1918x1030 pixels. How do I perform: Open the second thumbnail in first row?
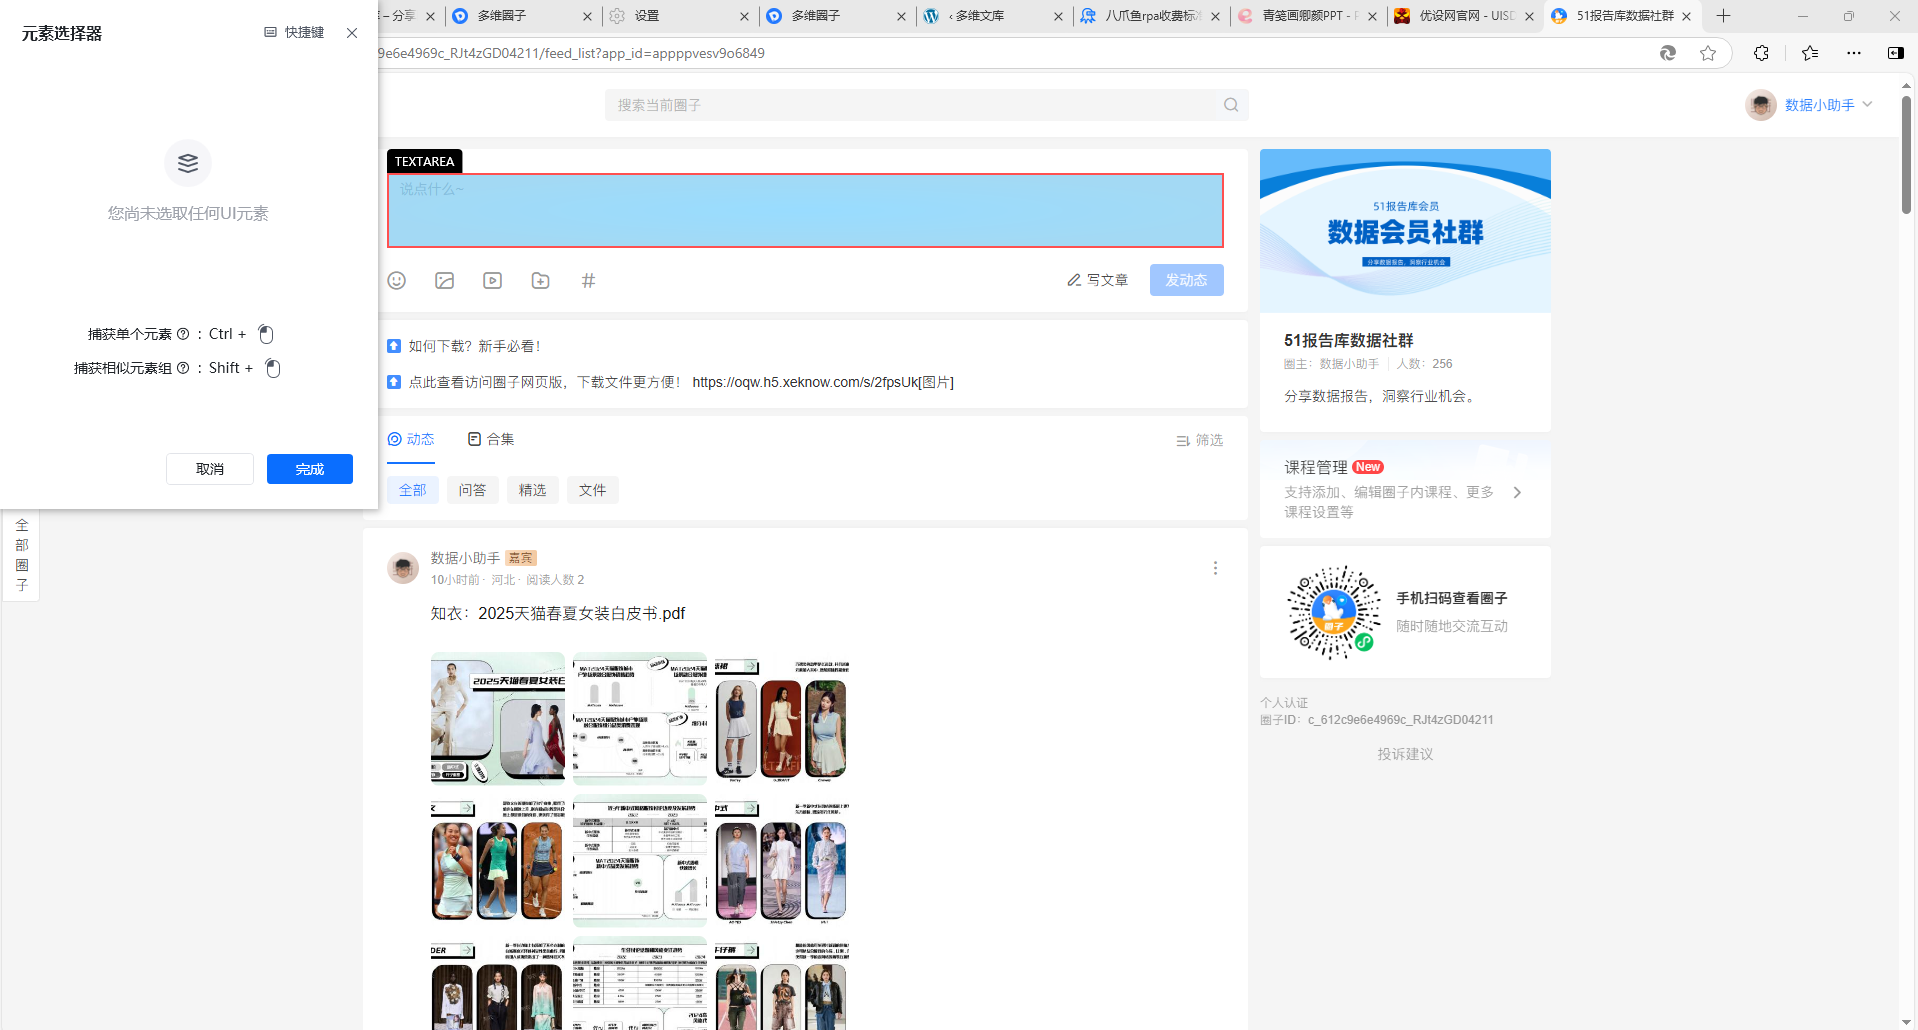pyautogui.click(x=640, y=718)
